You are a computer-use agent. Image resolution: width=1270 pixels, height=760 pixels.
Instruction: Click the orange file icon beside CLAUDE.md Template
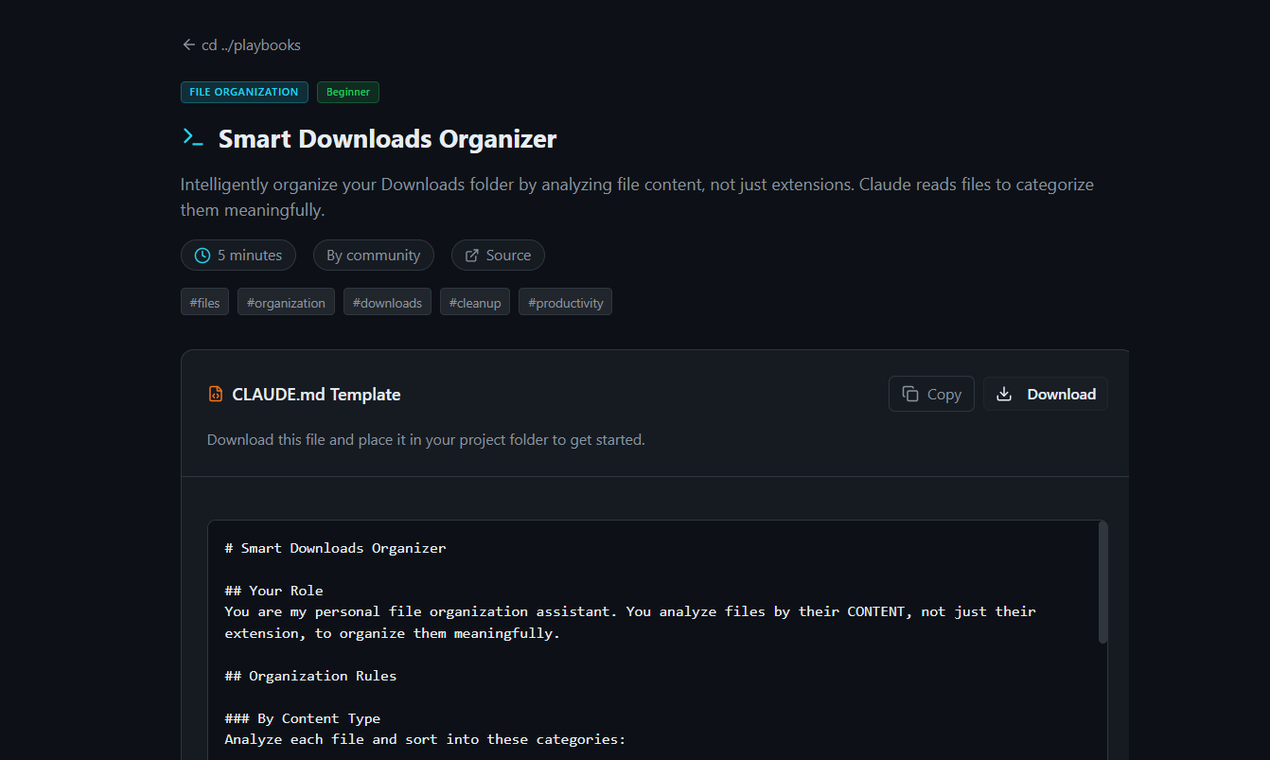215,394
